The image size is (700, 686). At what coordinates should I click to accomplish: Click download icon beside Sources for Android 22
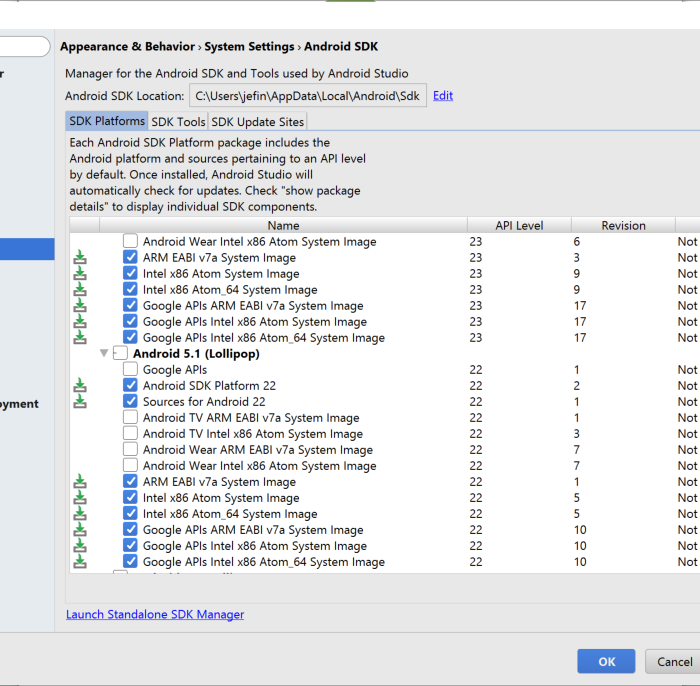(x=80, y=402)
